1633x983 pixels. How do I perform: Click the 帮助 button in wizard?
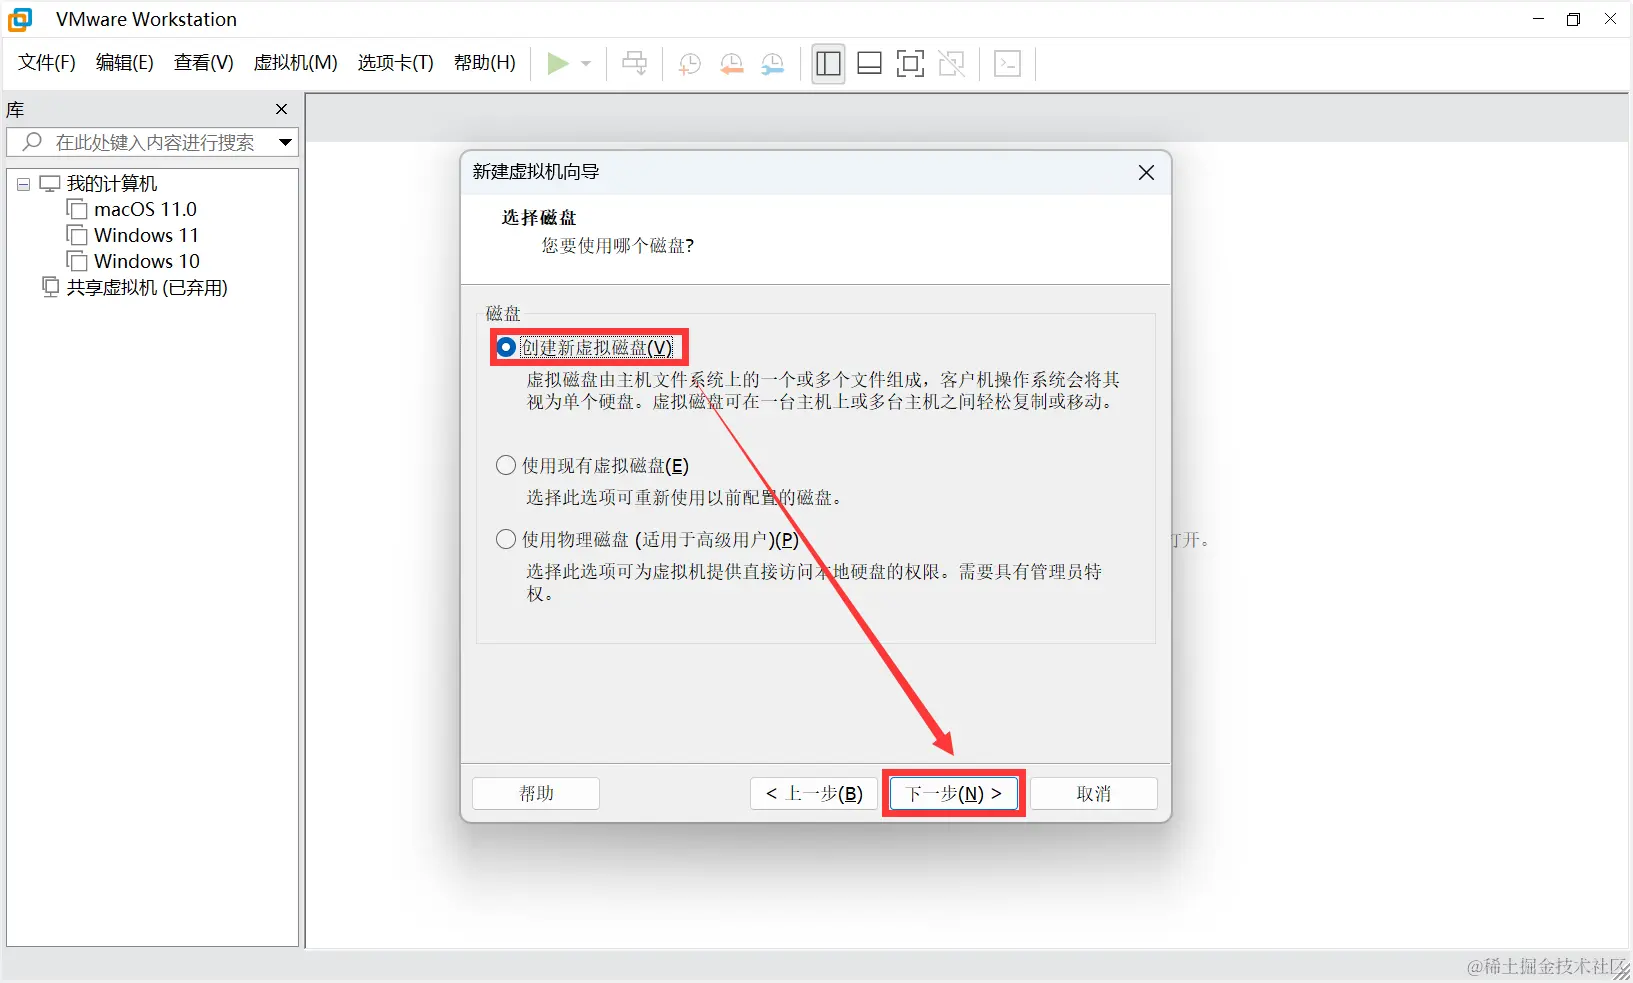pos(536,793)
